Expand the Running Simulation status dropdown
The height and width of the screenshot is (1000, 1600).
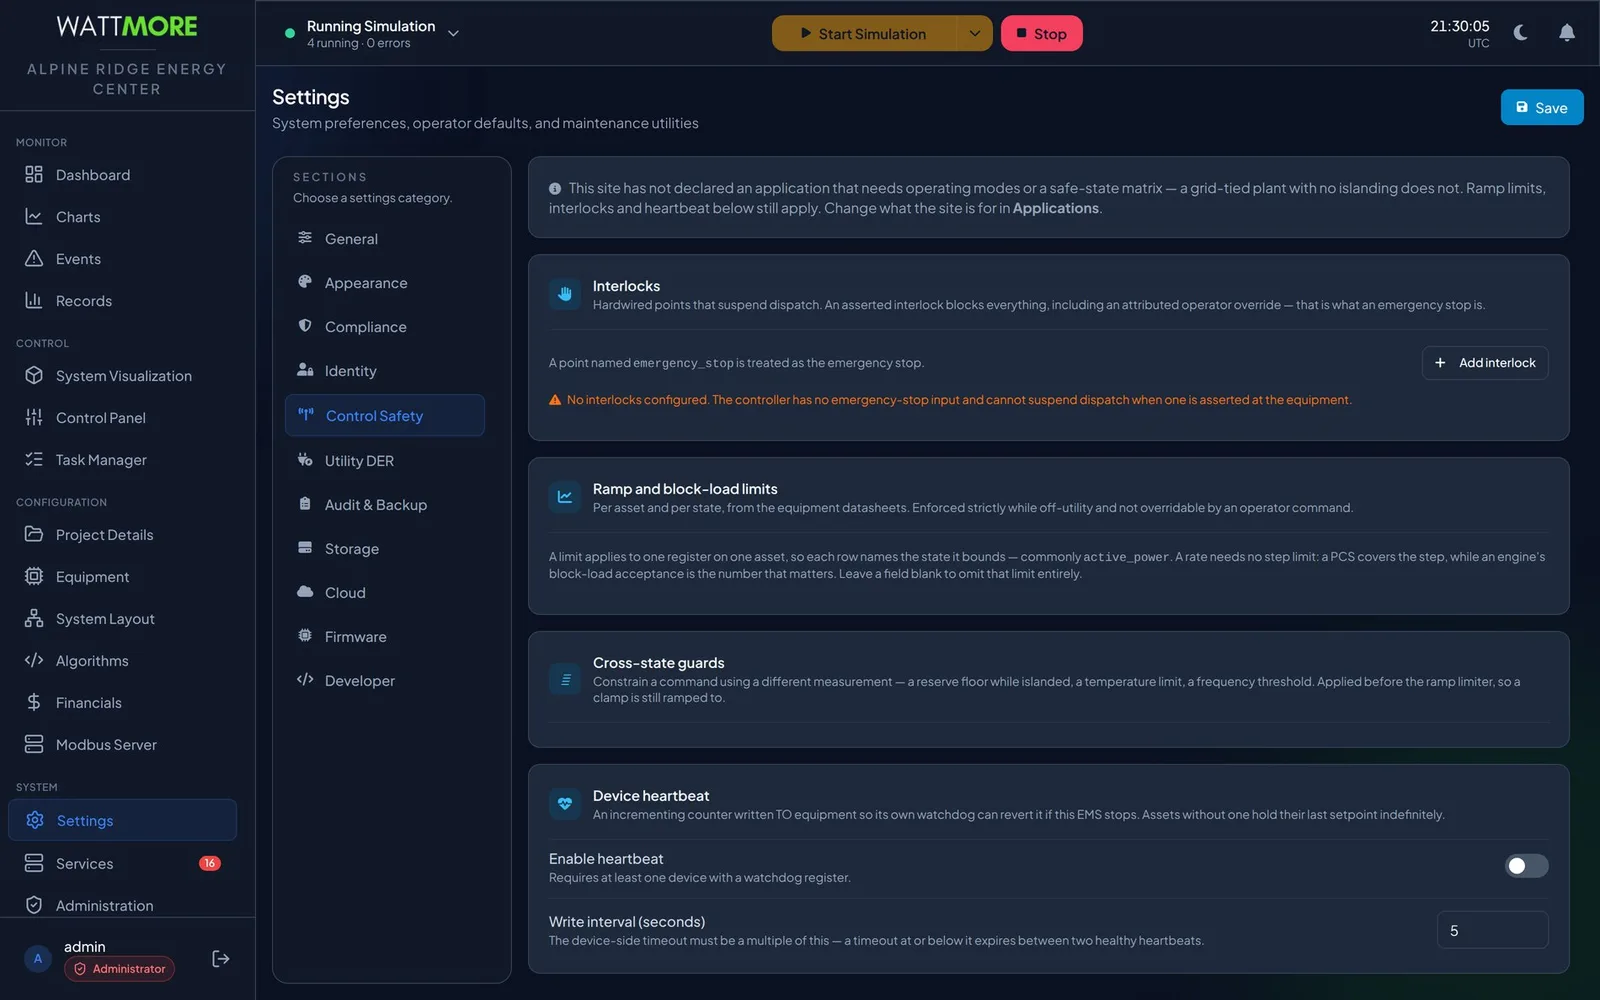pos(453,33)
